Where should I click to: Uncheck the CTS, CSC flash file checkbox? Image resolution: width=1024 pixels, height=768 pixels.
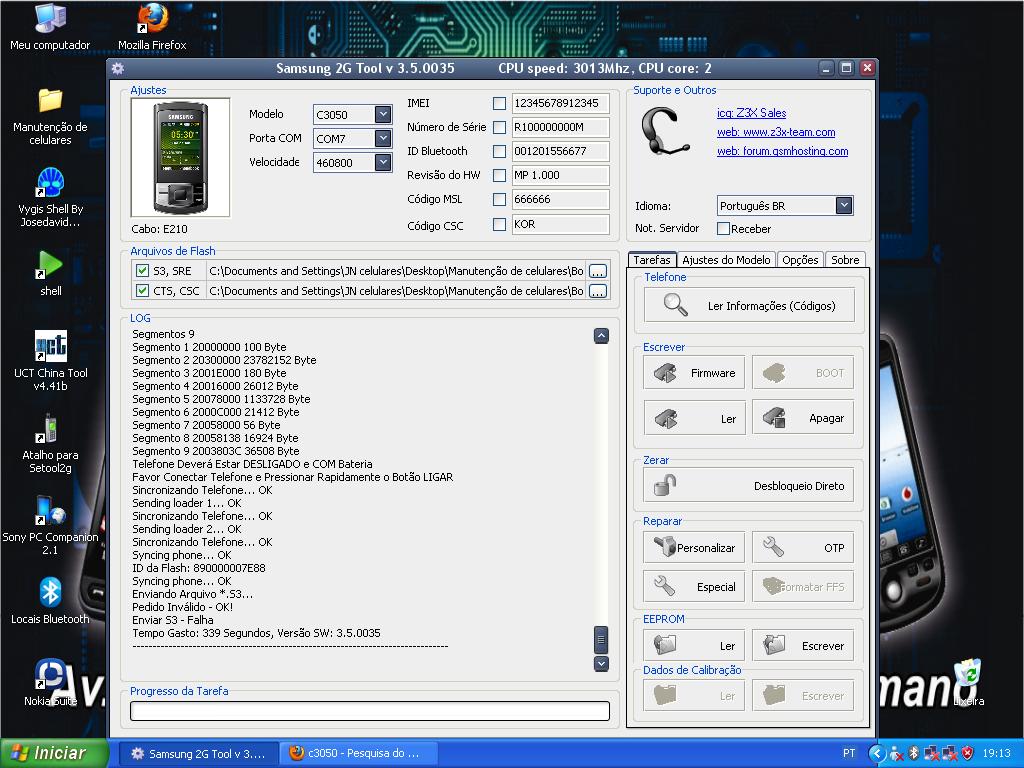(142, 291)
